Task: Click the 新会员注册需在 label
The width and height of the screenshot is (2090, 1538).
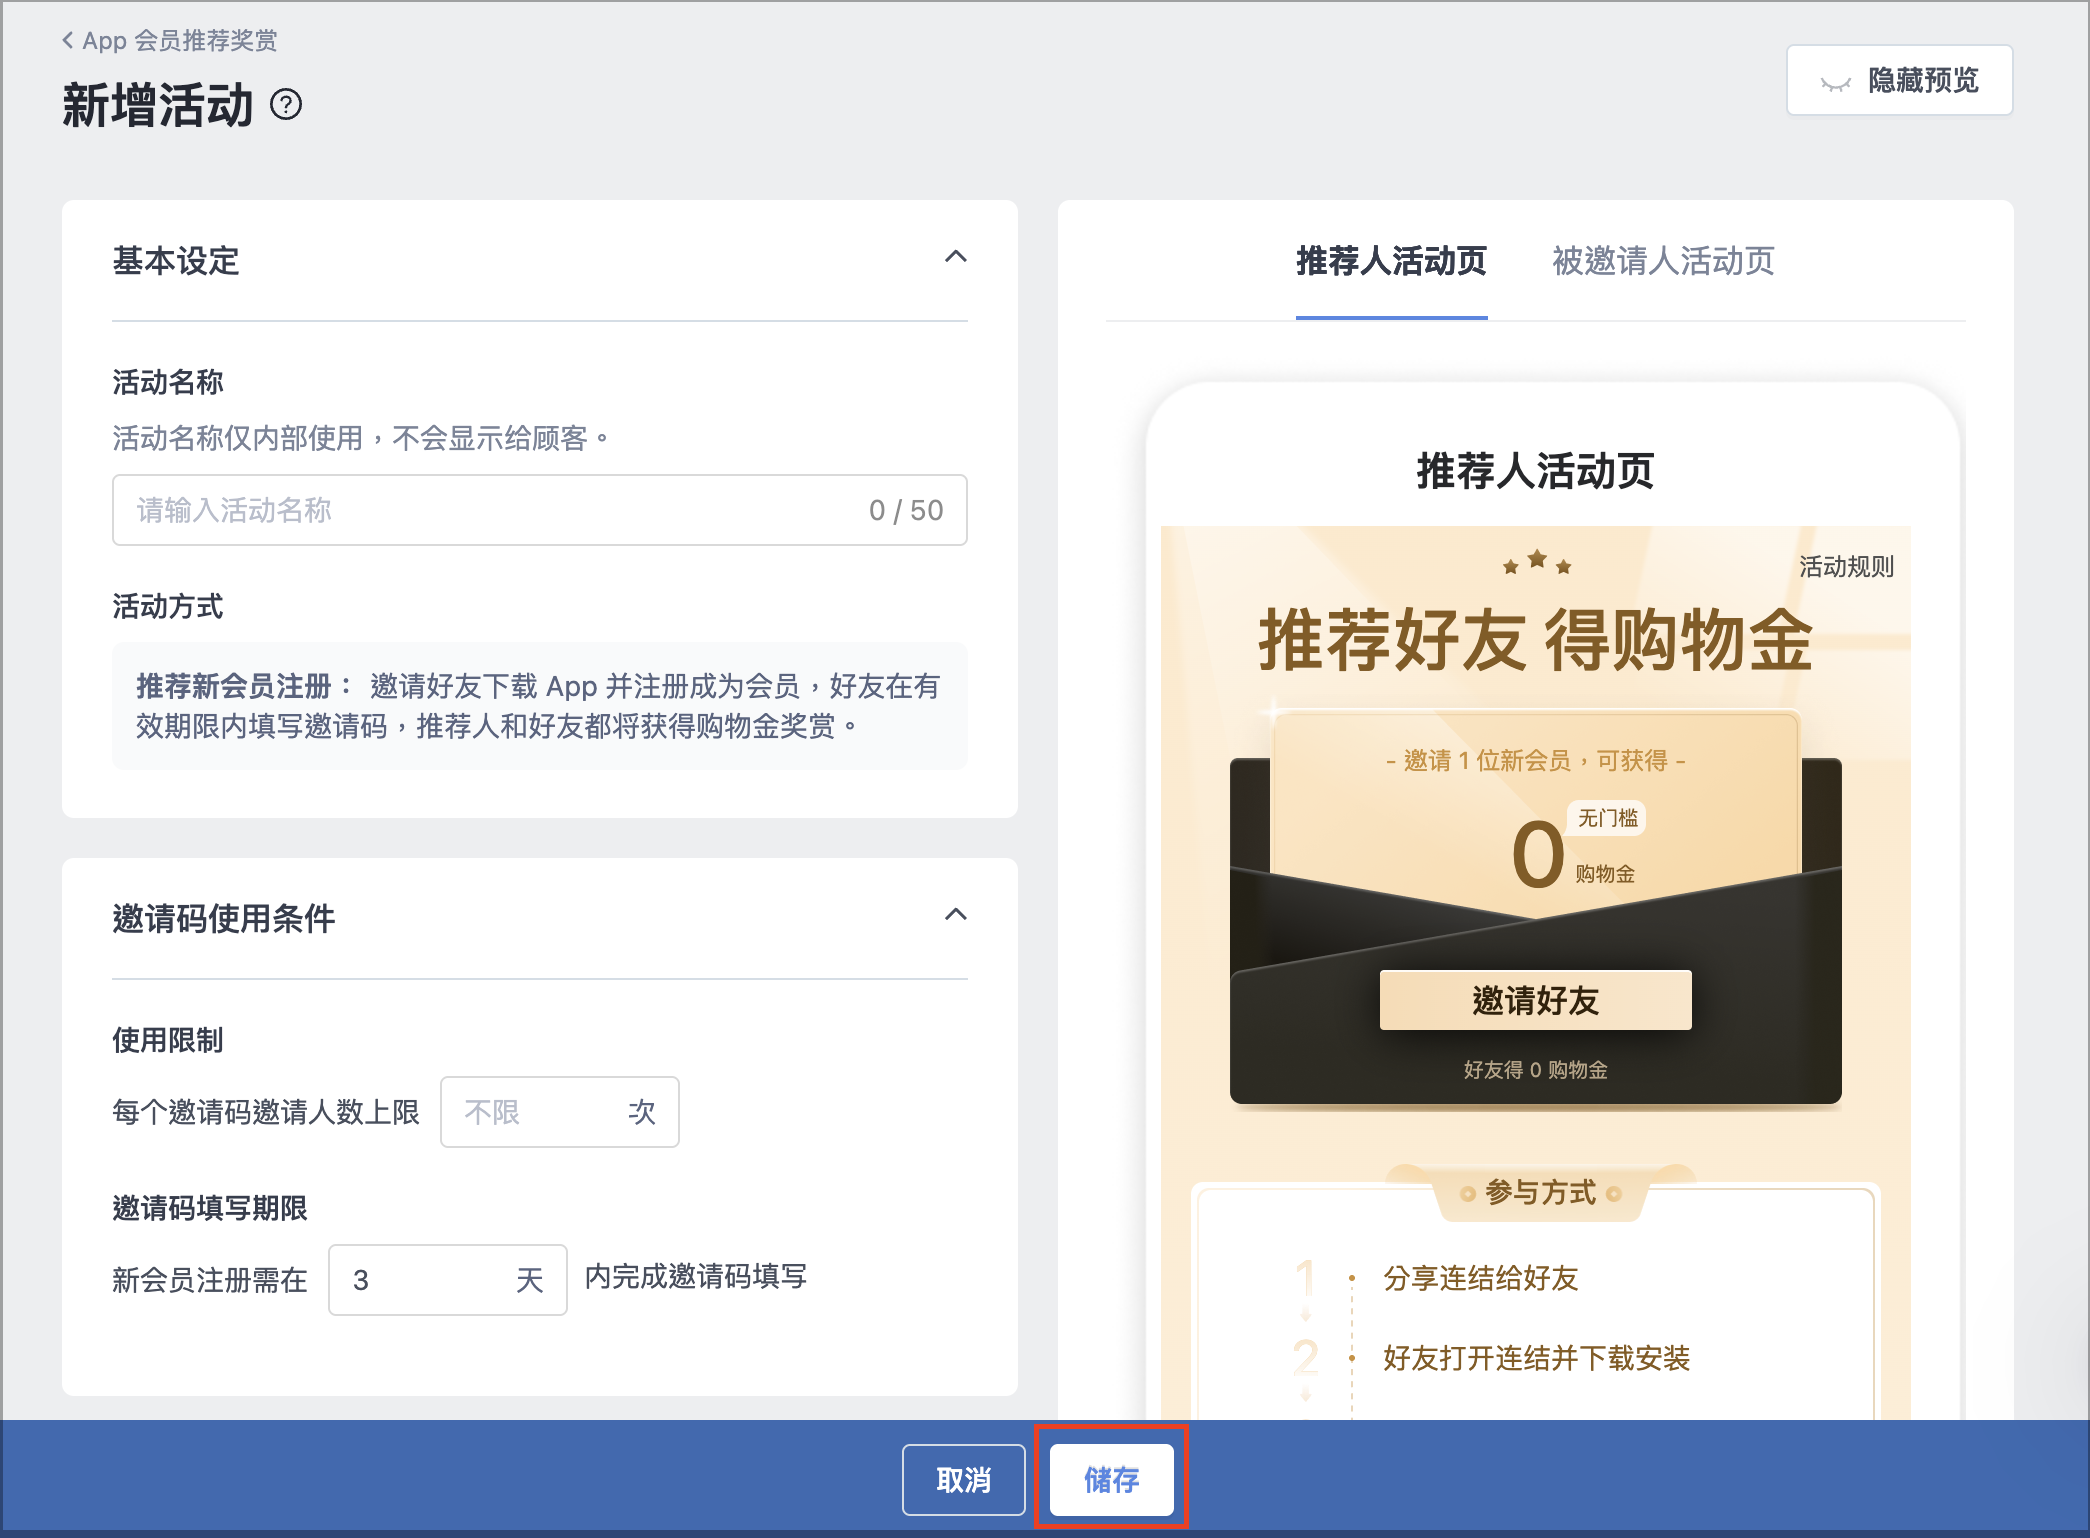Action: tap(210, 1280)
